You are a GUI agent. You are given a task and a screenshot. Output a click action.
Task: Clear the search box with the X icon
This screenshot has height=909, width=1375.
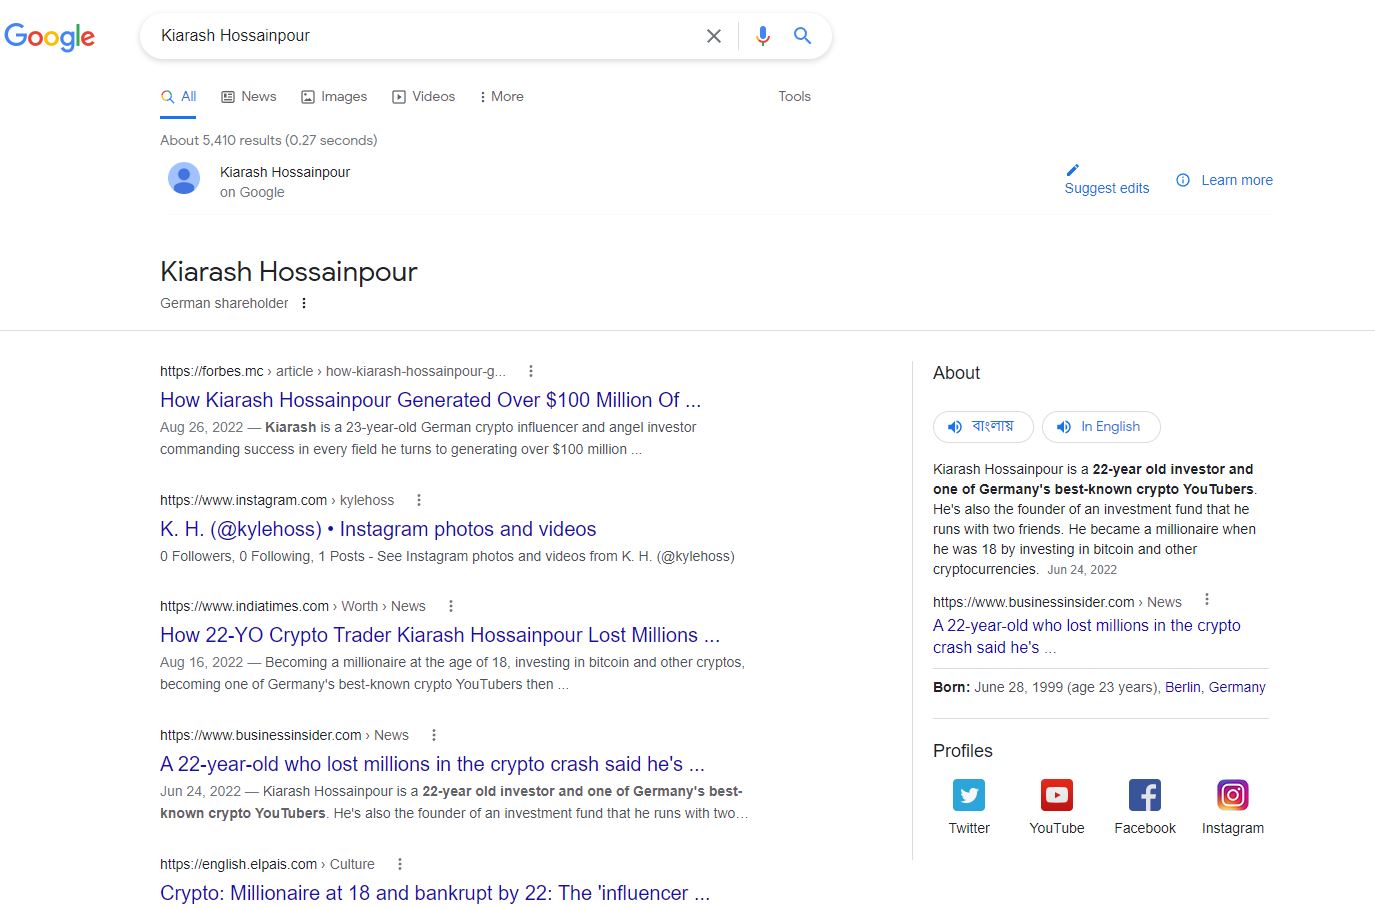[x=714, y=36]
